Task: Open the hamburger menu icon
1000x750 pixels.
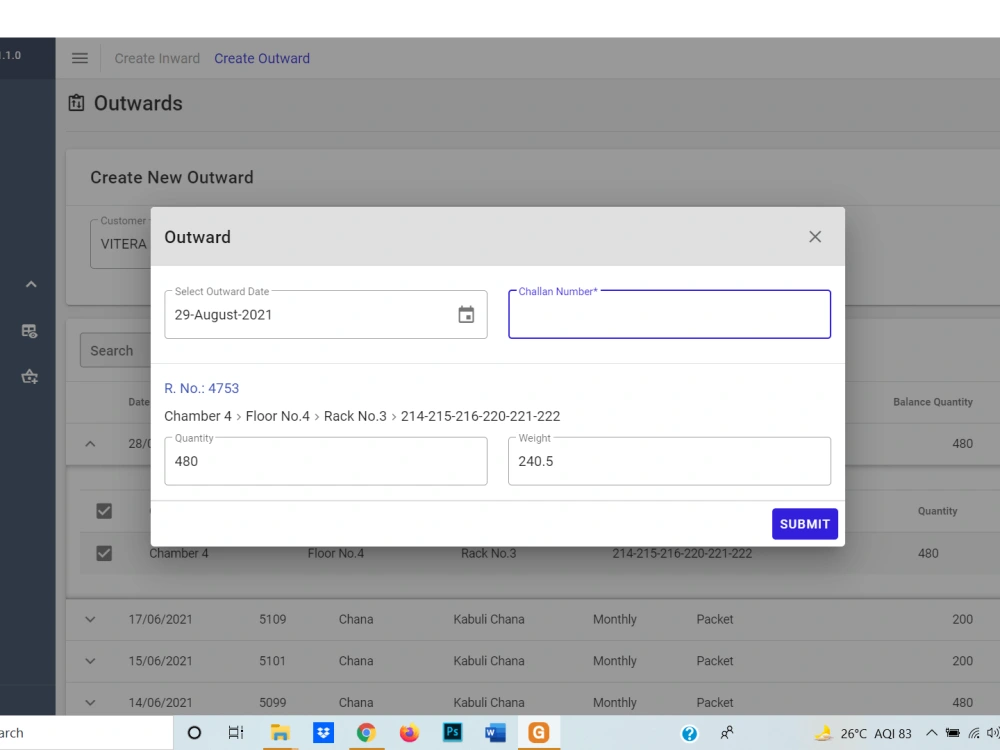Action: pyautogui.click(x=80, y=58)
